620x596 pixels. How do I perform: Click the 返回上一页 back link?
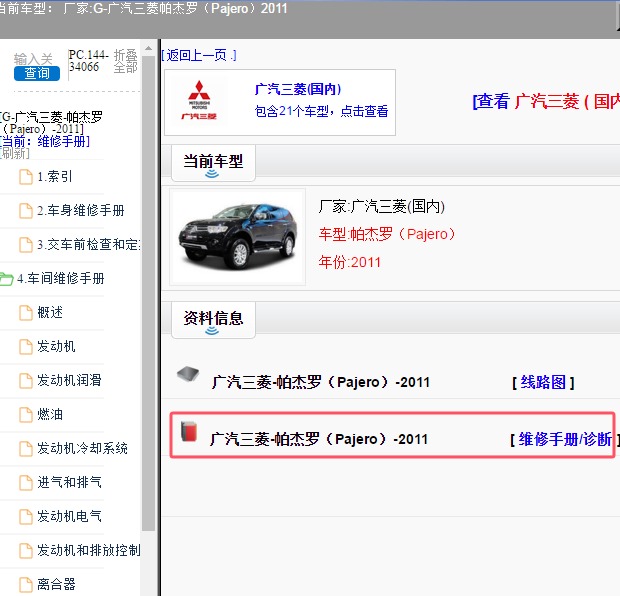199,55
